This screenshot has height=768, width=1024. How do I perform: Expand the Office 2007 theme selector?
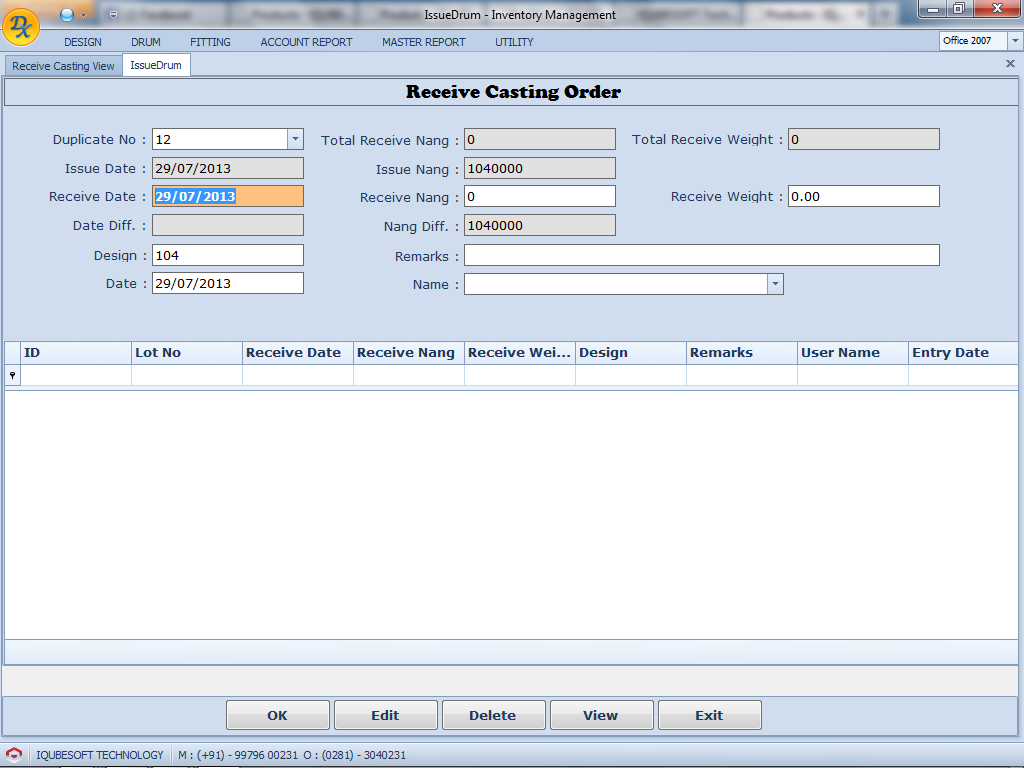(x=1015, y=41)
